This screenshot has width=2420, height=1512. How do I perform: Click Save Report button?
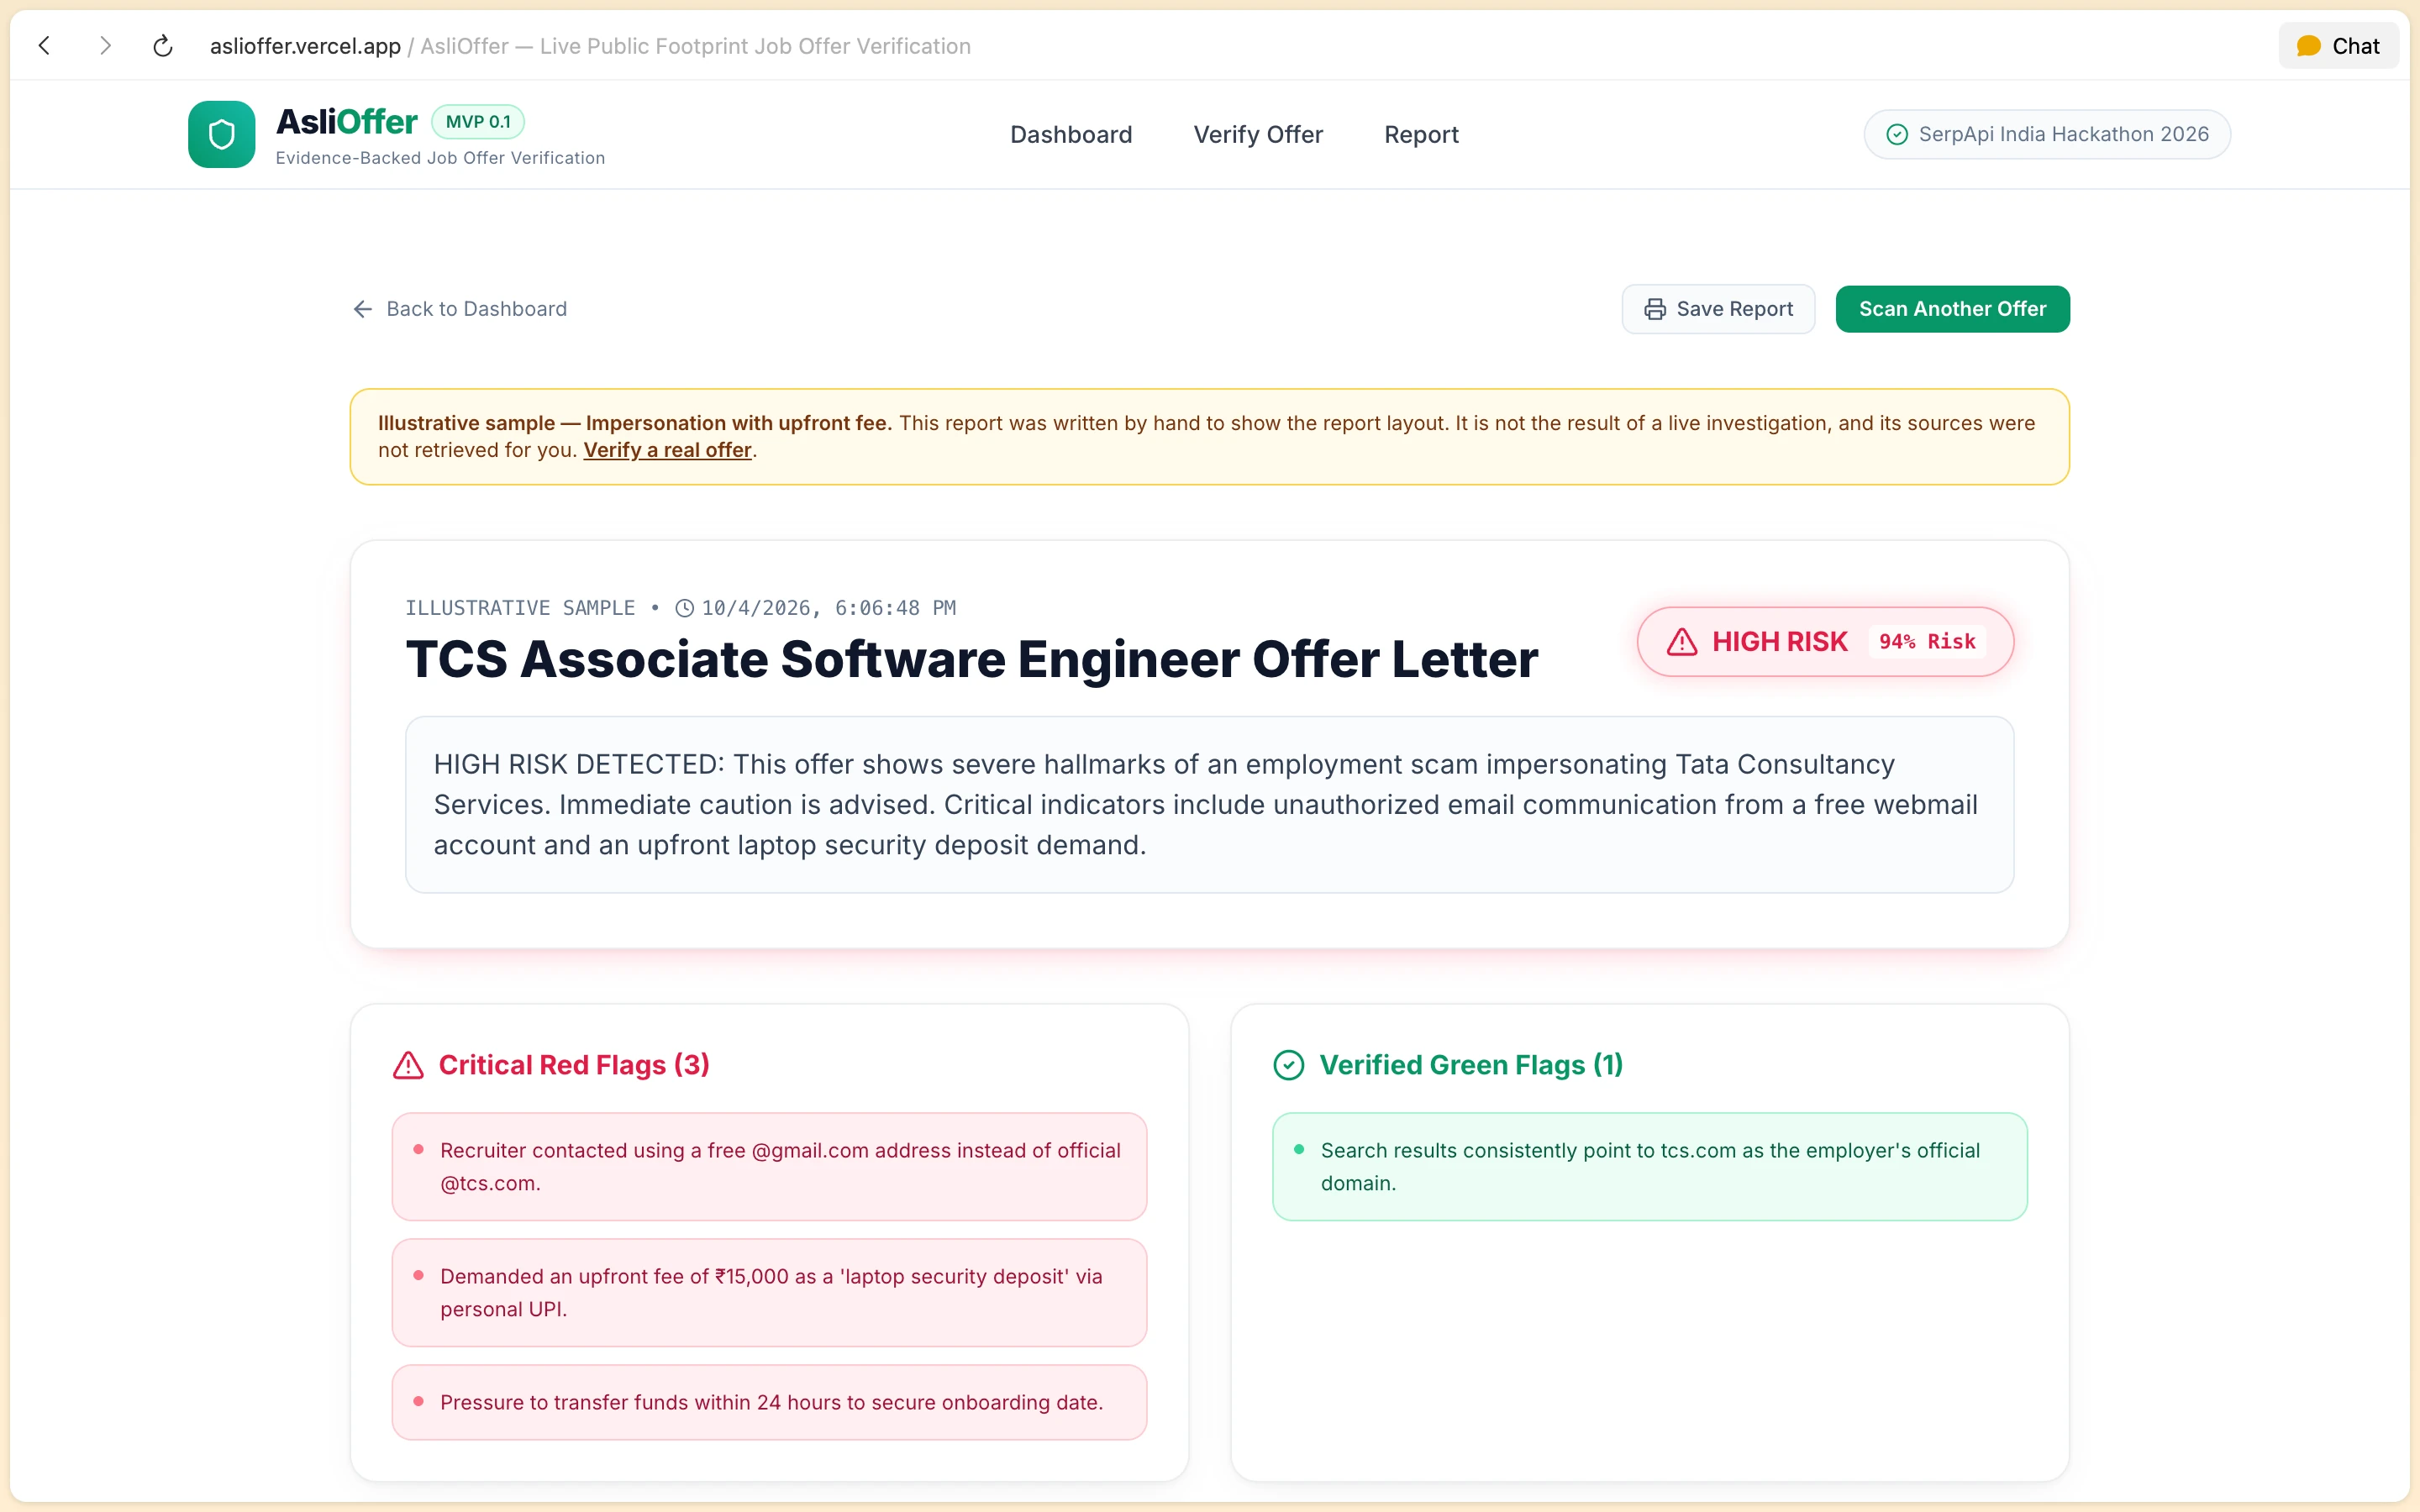(1718, 309)
